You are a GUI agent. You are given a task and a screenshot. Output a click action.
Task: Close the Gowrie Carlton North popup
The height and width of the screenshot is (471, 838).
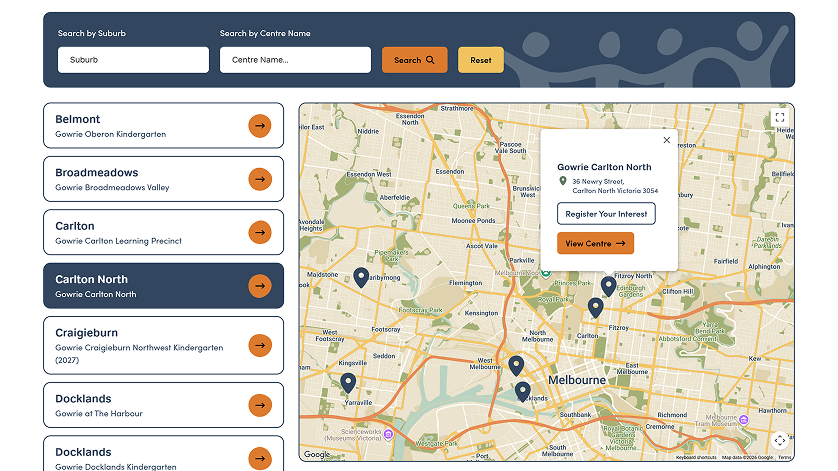pos(666,140)
